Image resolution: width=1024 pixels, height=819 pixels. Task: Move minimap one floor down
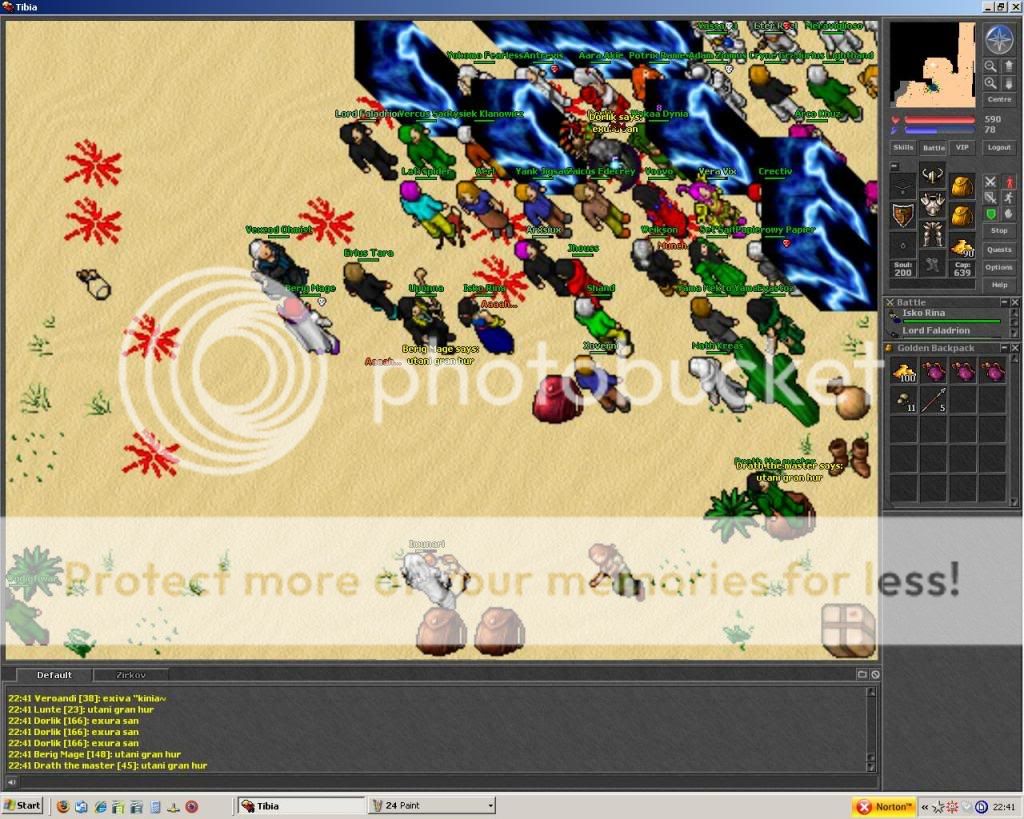1008,84
